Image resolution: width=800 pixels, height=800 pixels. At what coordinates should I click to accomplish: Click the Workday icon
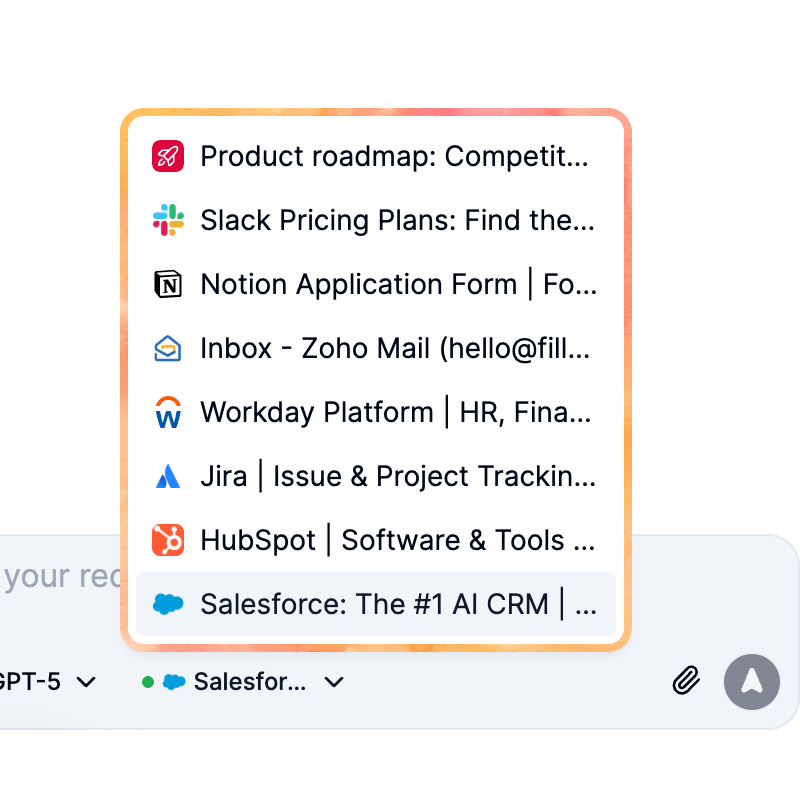point(167,412)
